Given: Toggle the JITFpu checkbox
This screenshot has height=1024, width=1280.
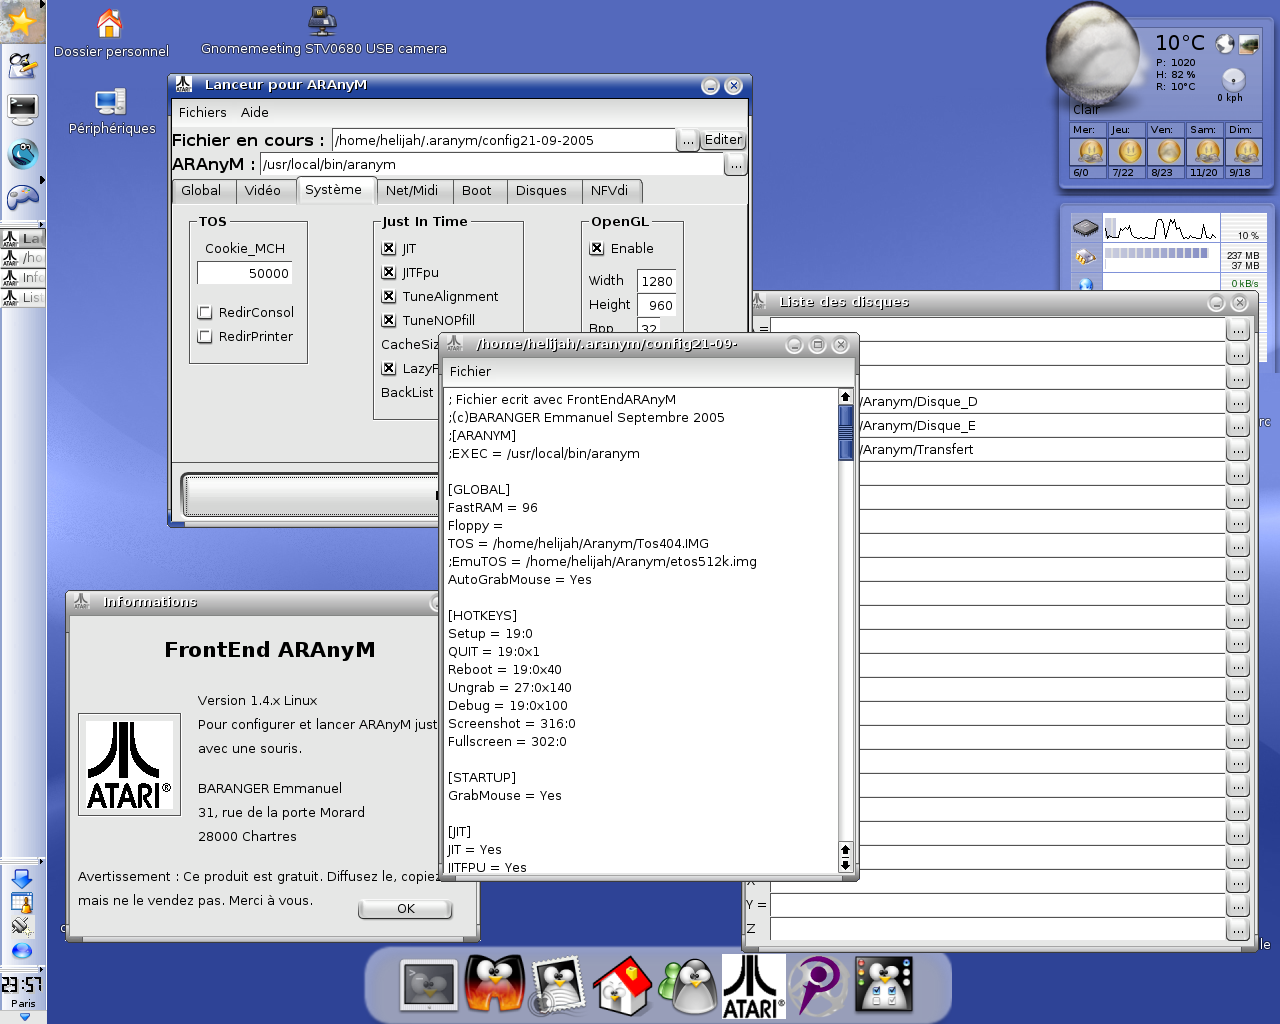Looking at the screenshot, I should click(x=389, y=273).
